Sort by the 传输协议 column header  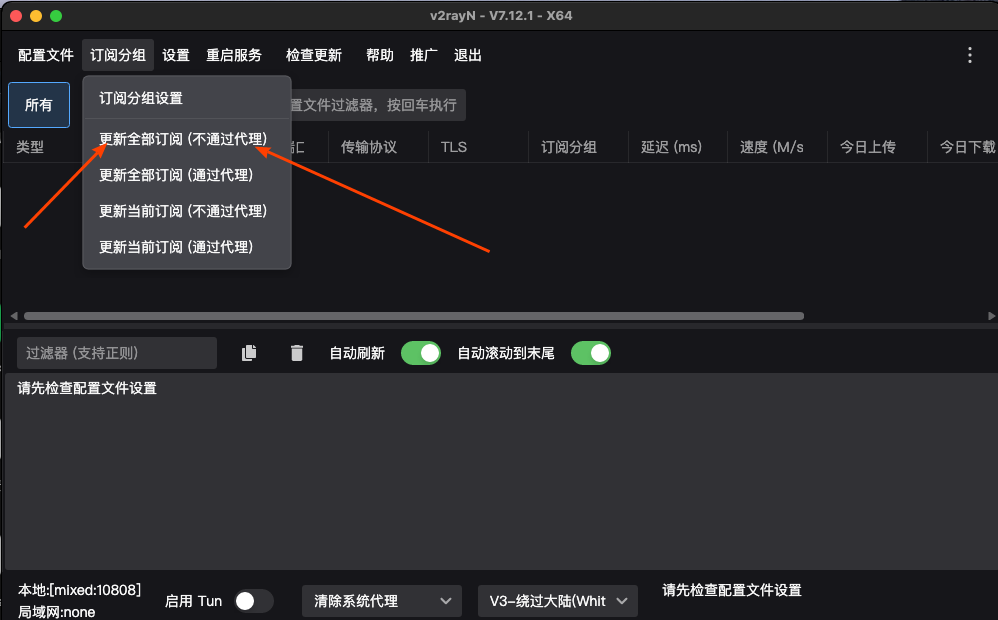click(369, 147)
